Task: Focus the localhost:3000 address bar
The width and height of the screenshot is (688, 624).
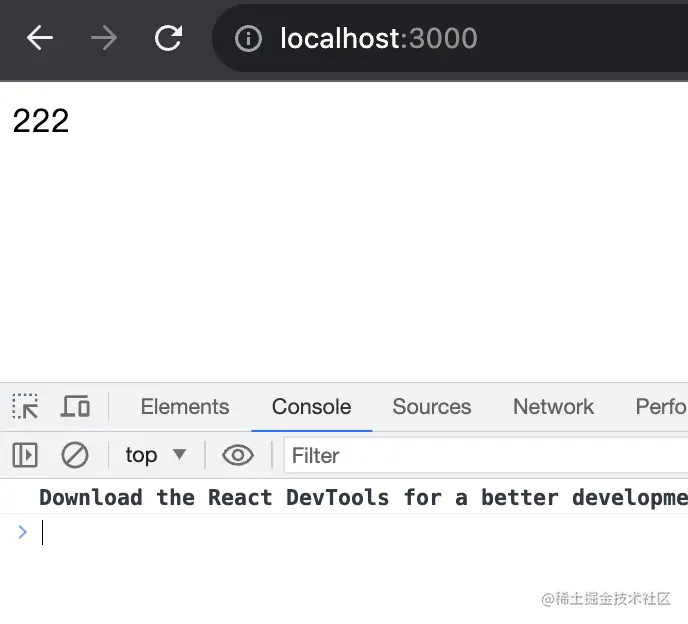Action: [x=450, y=38]
